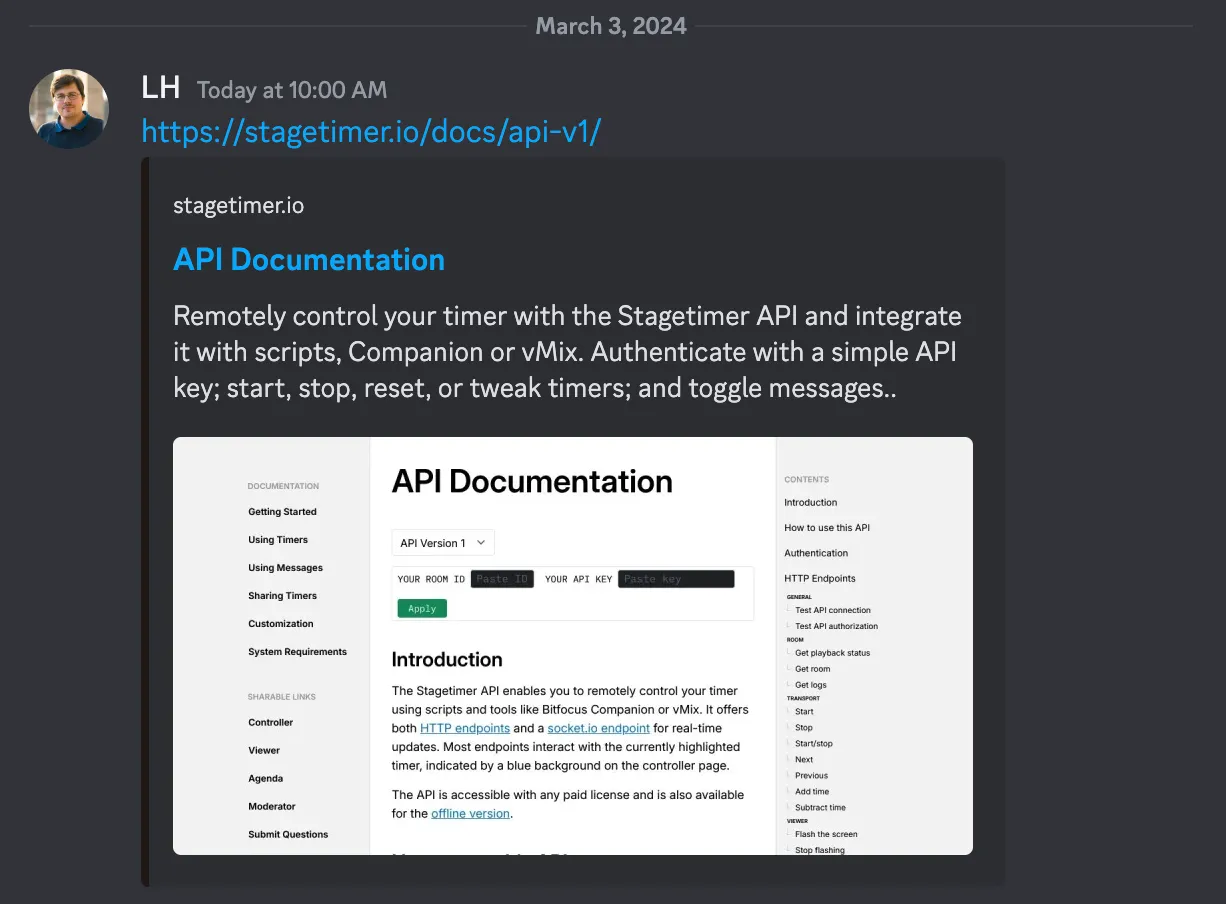Open the Sharing Timers documentation page
Image resolution: width=1226 pixels, height=904 pixels.
click(282, 595)
